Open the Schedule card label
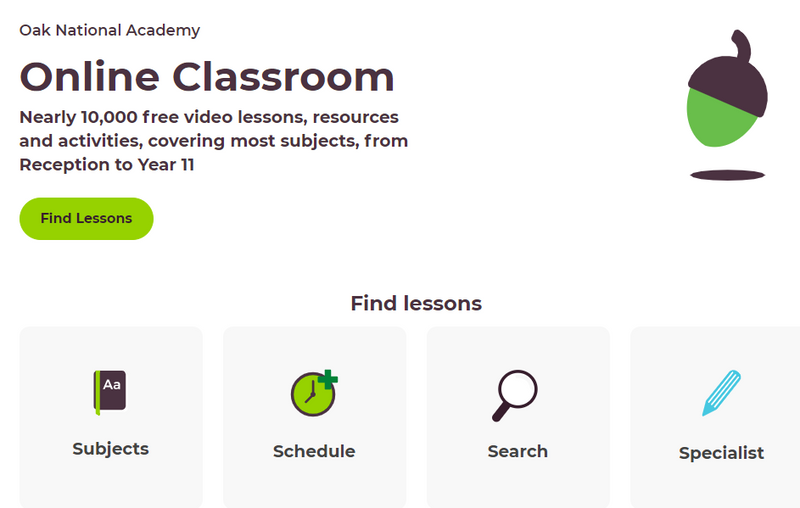The image size is (800, 508). (314, 452)
